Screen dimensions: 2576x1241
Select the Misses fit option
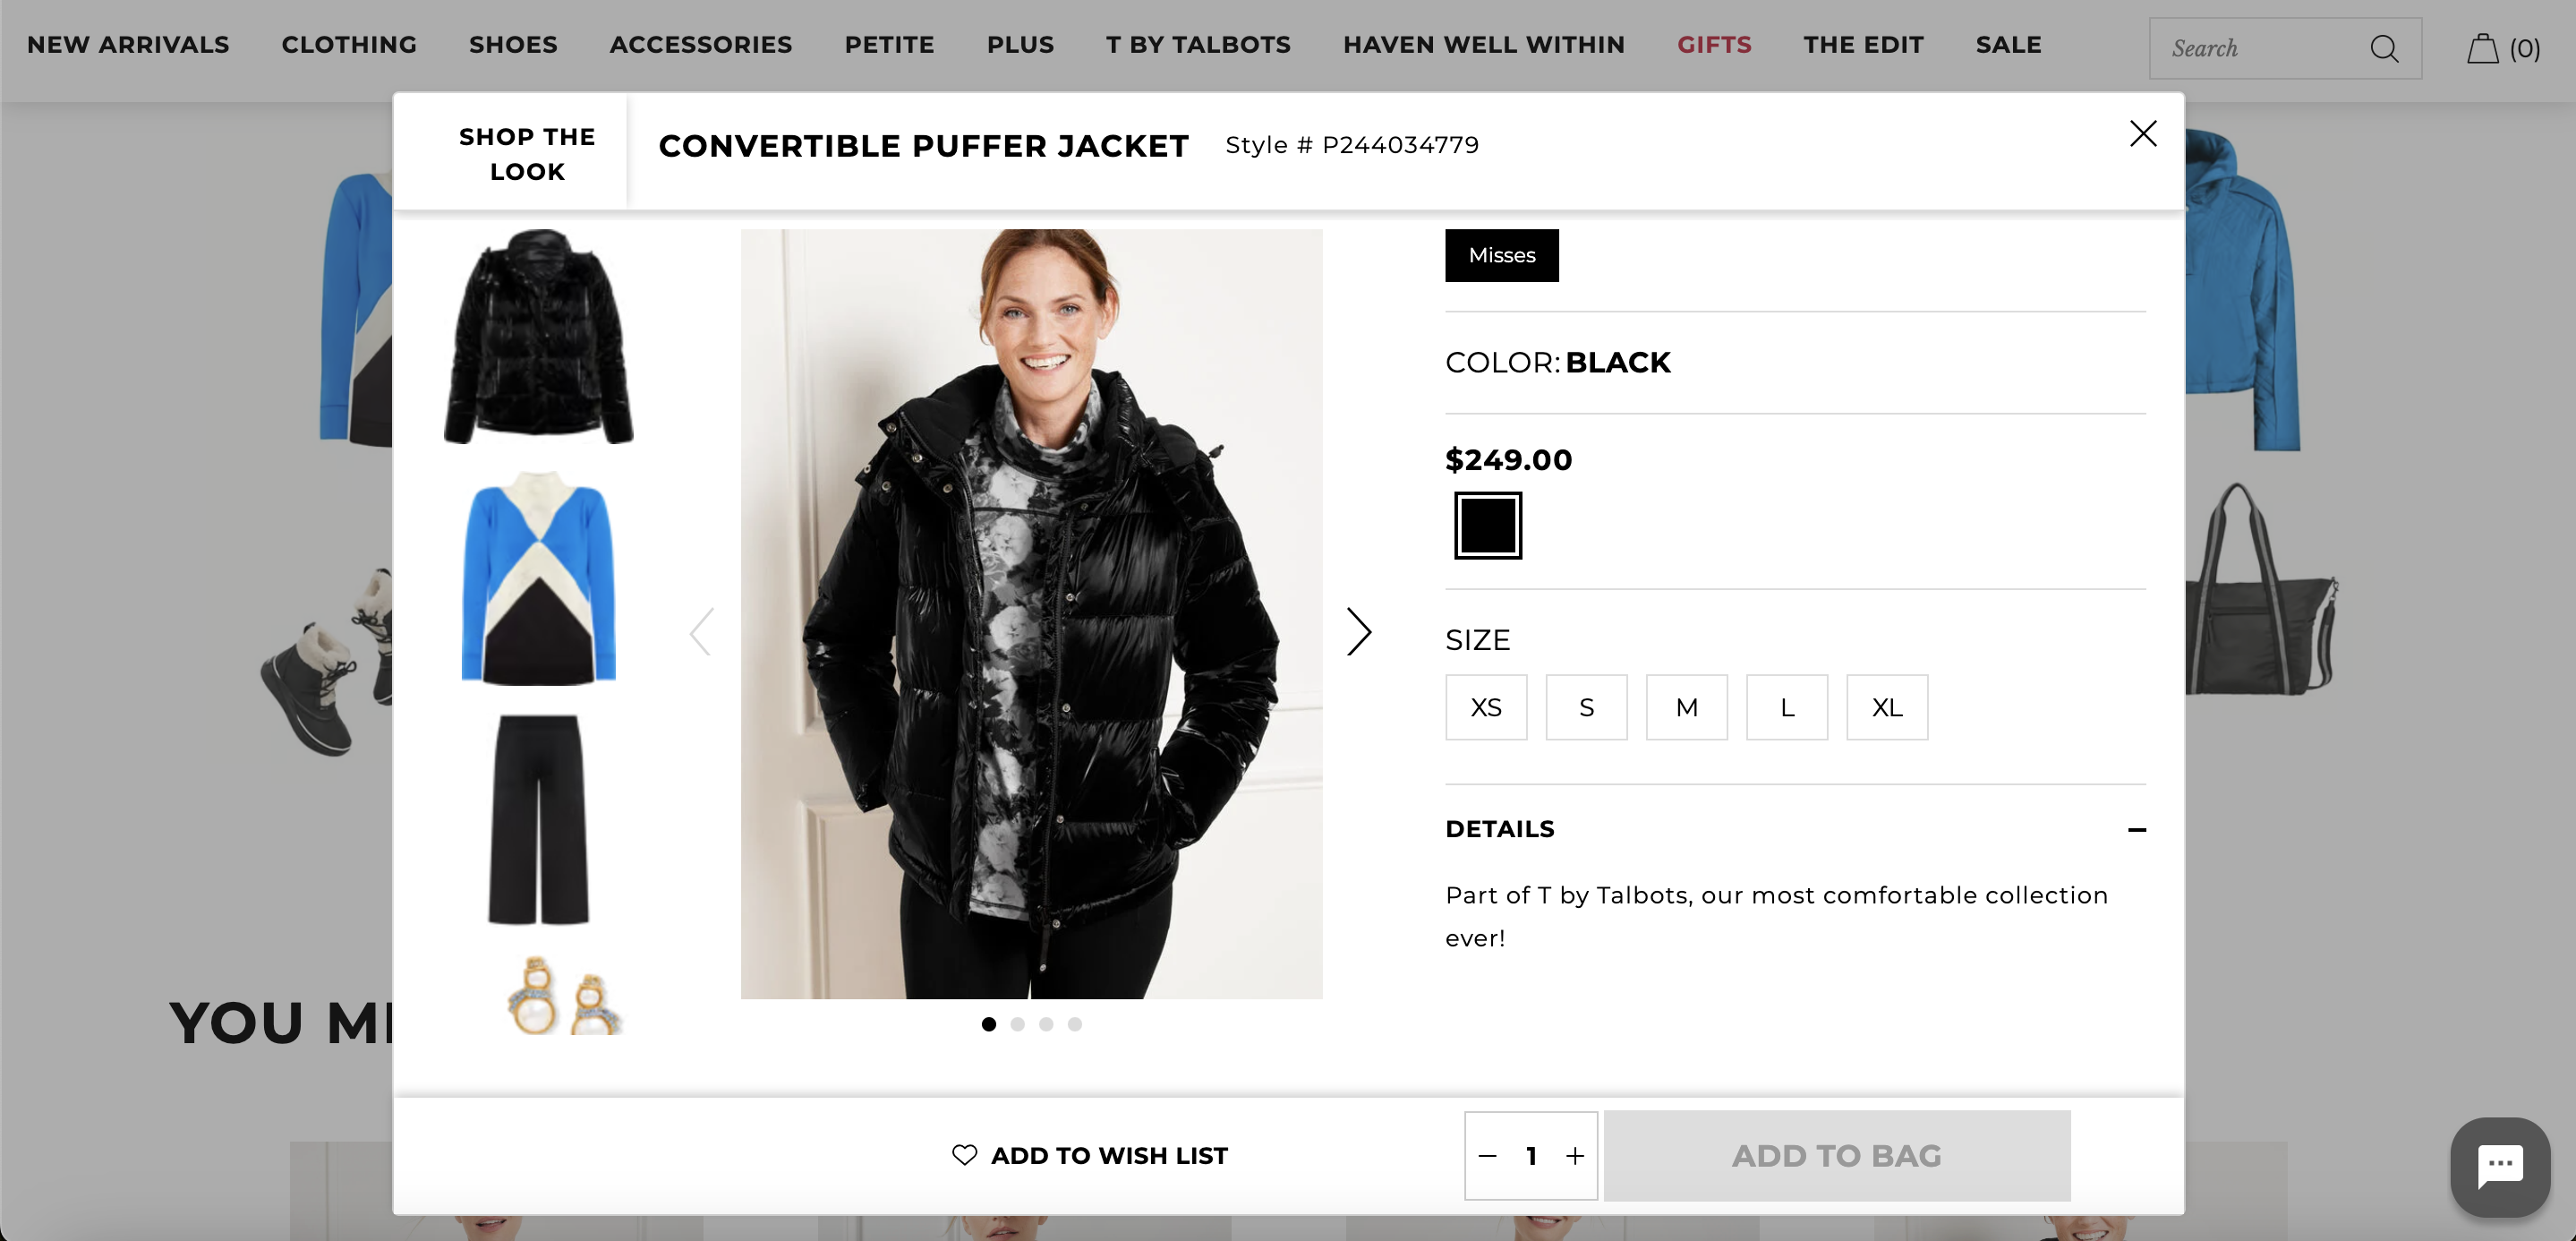pyautogui.click(x=1501, y=256)
